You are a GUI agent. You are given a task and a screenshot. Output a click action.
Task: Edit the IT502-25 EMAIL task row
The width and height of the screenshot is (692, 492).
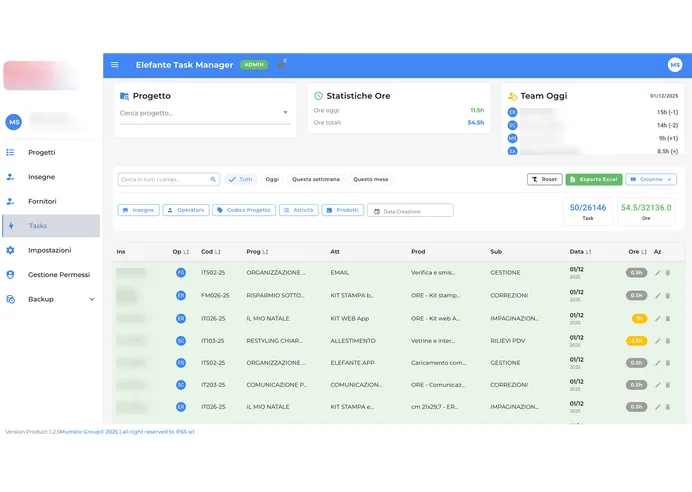coord(657,272)
